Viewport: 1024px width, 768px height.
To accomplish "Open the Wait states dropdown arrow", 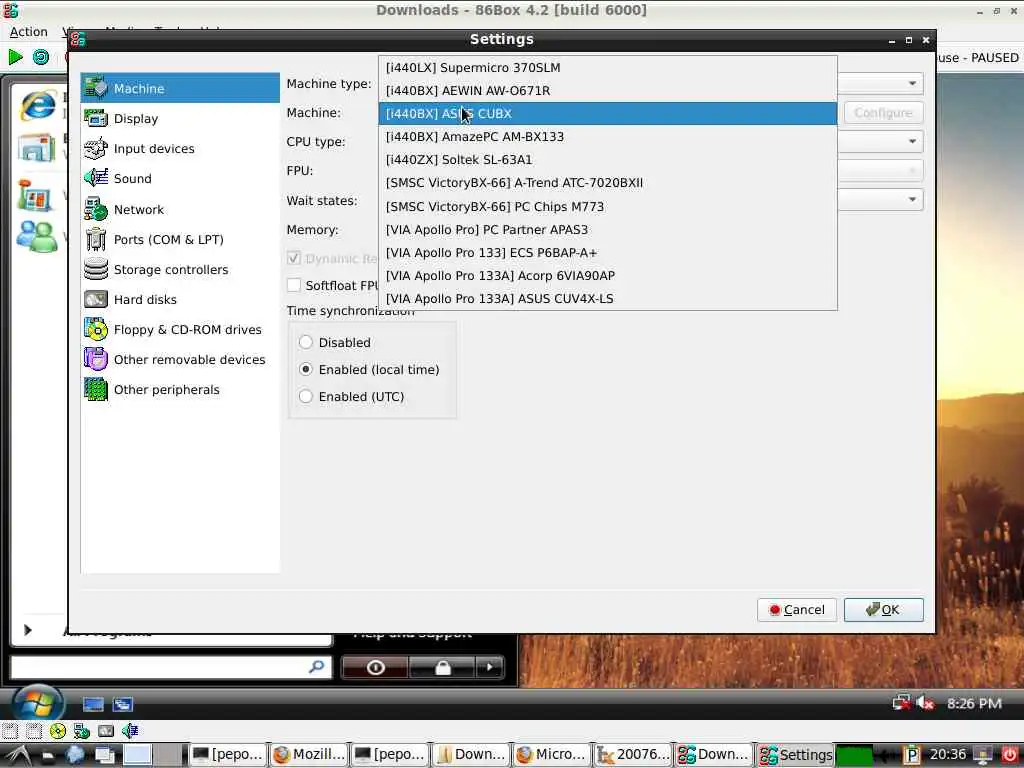I will coord(912,199).
